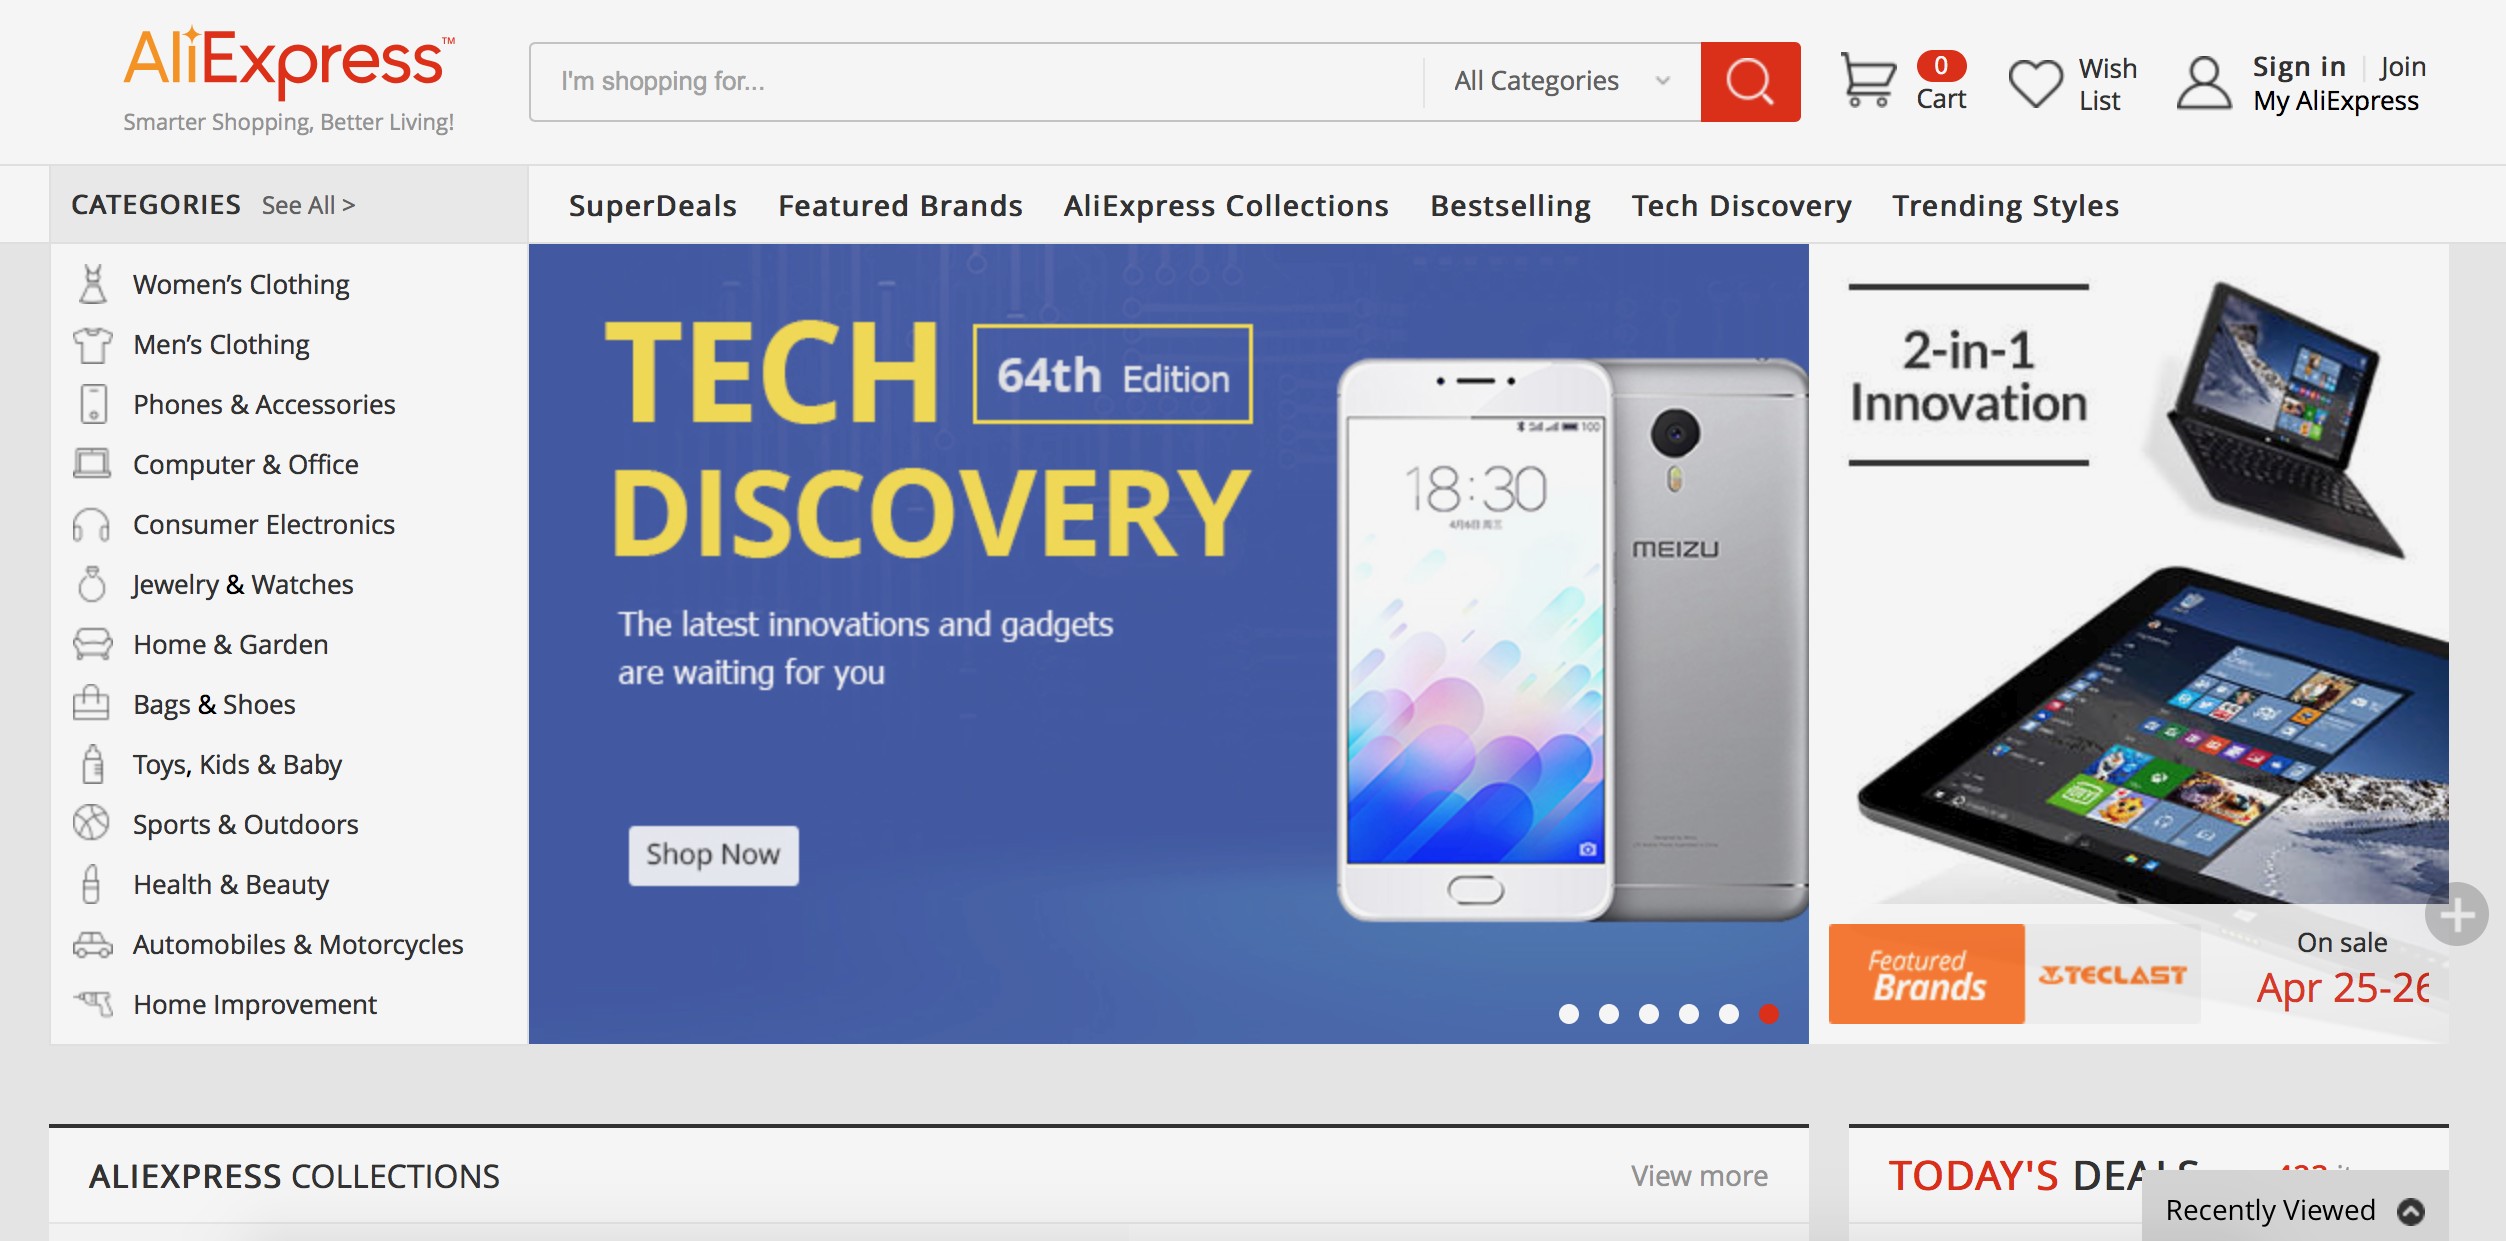Open the SuperDeals menu item
Viewport: 2506px width, 1241px height.
[653, 206]
